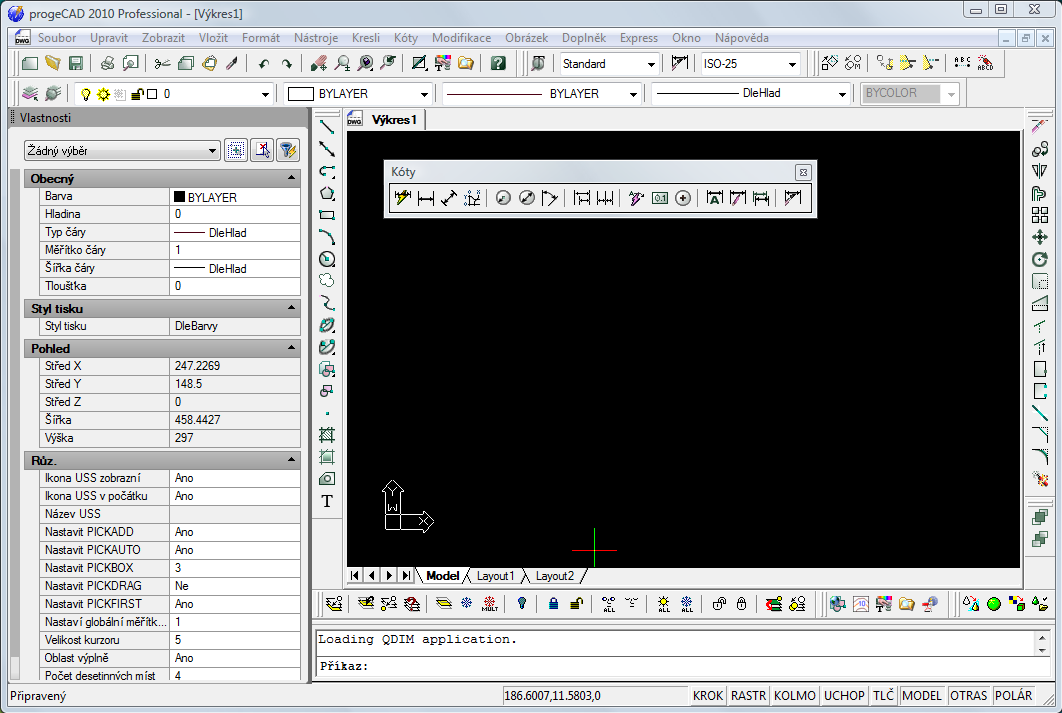Click the Match Properties brush icon
The image size is (1062, 713).
click(232, 64)
